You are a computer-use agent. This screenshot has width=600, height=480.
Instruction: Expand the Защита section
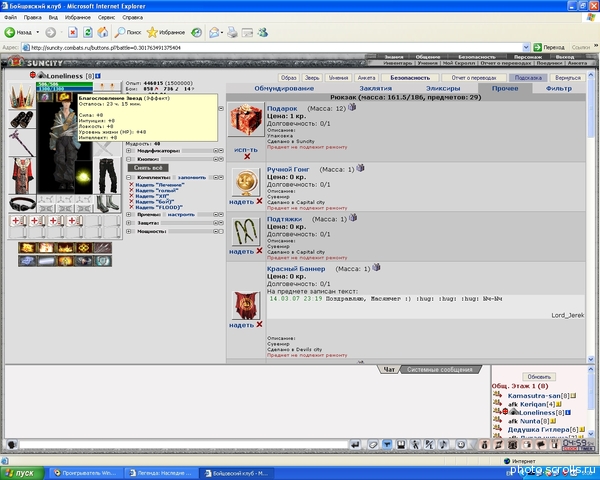pos(129,223)
